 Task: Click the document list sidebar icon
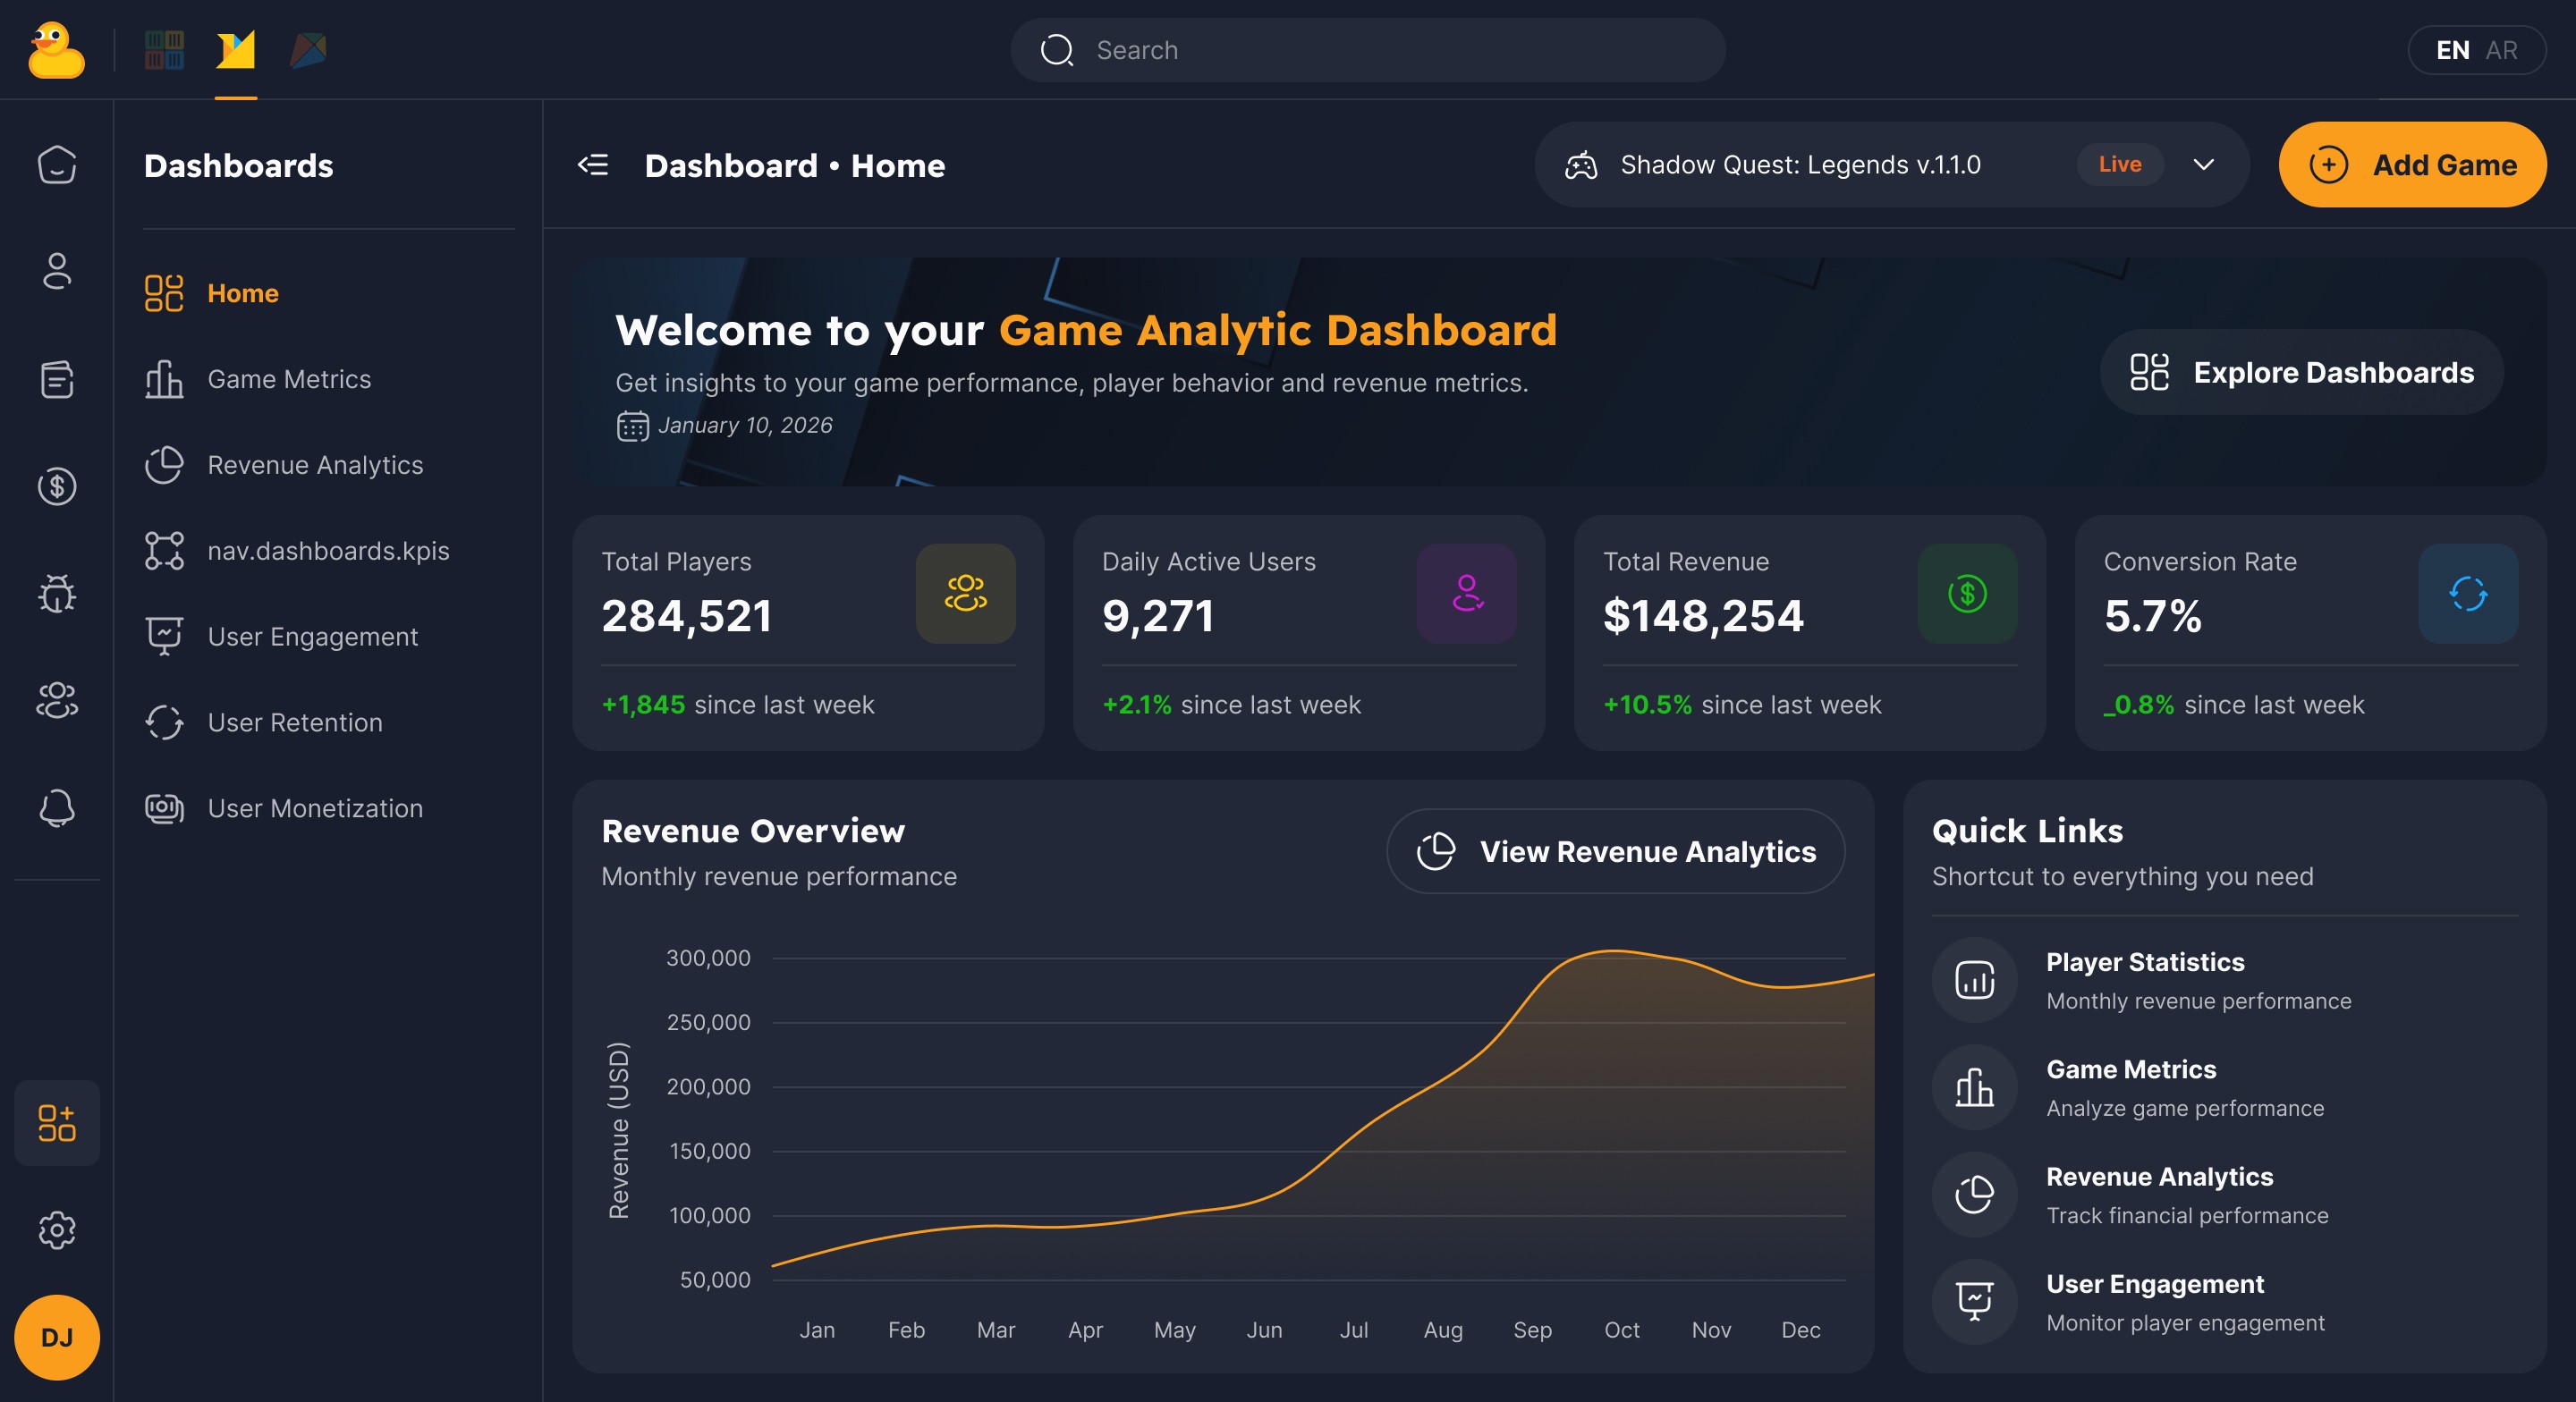(x=57, y=379)
